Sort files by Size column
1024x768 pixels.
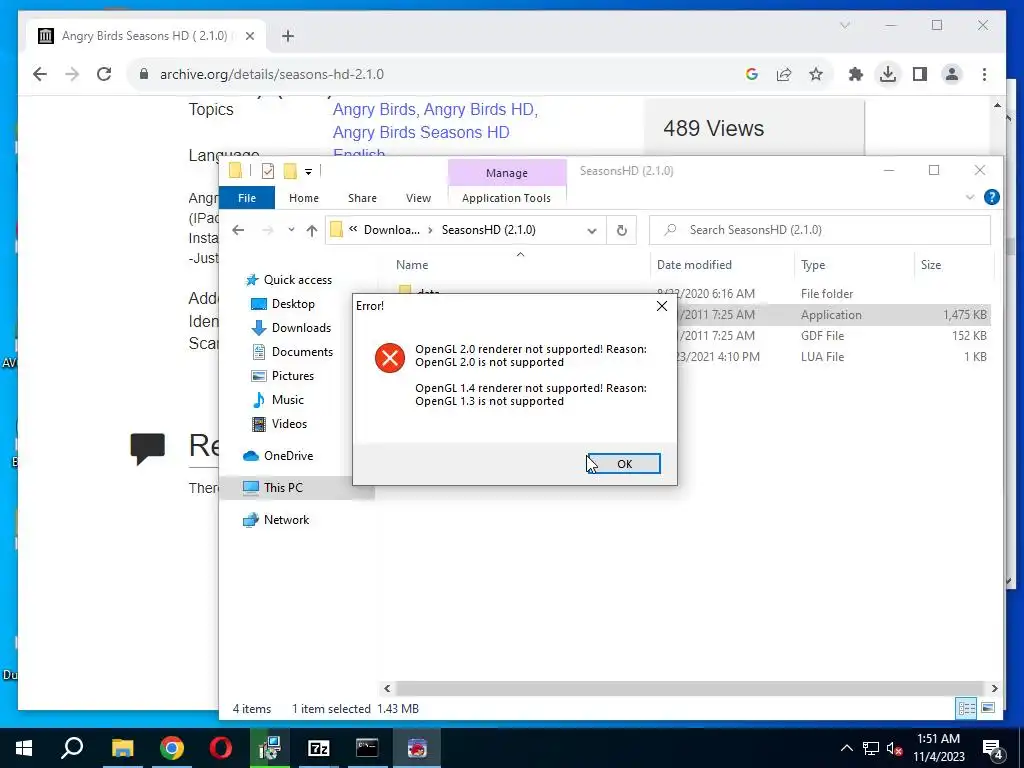pos(931,264)
